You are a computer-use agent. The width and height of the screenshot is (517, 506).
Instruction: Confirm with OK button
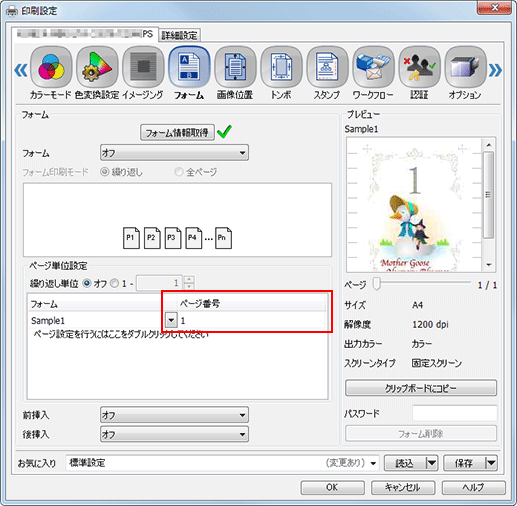coord(332,487)
